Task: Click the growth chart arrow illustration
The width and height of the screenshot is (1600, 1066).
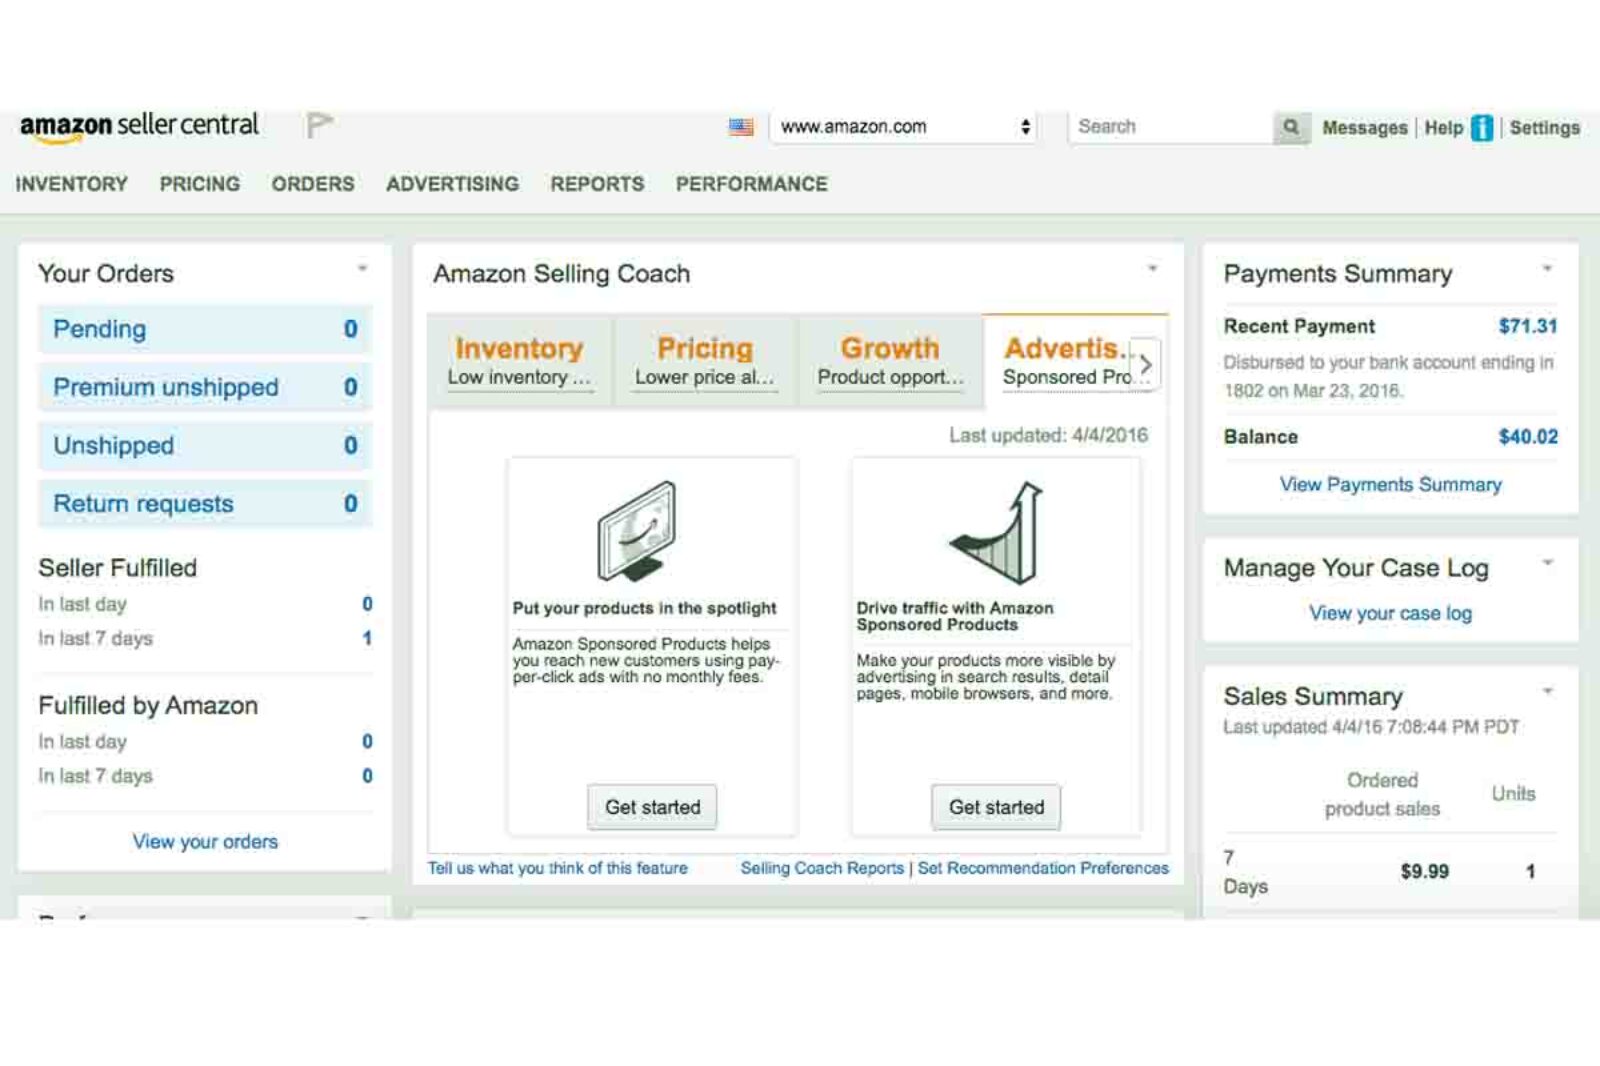Action: click(998, 532)
